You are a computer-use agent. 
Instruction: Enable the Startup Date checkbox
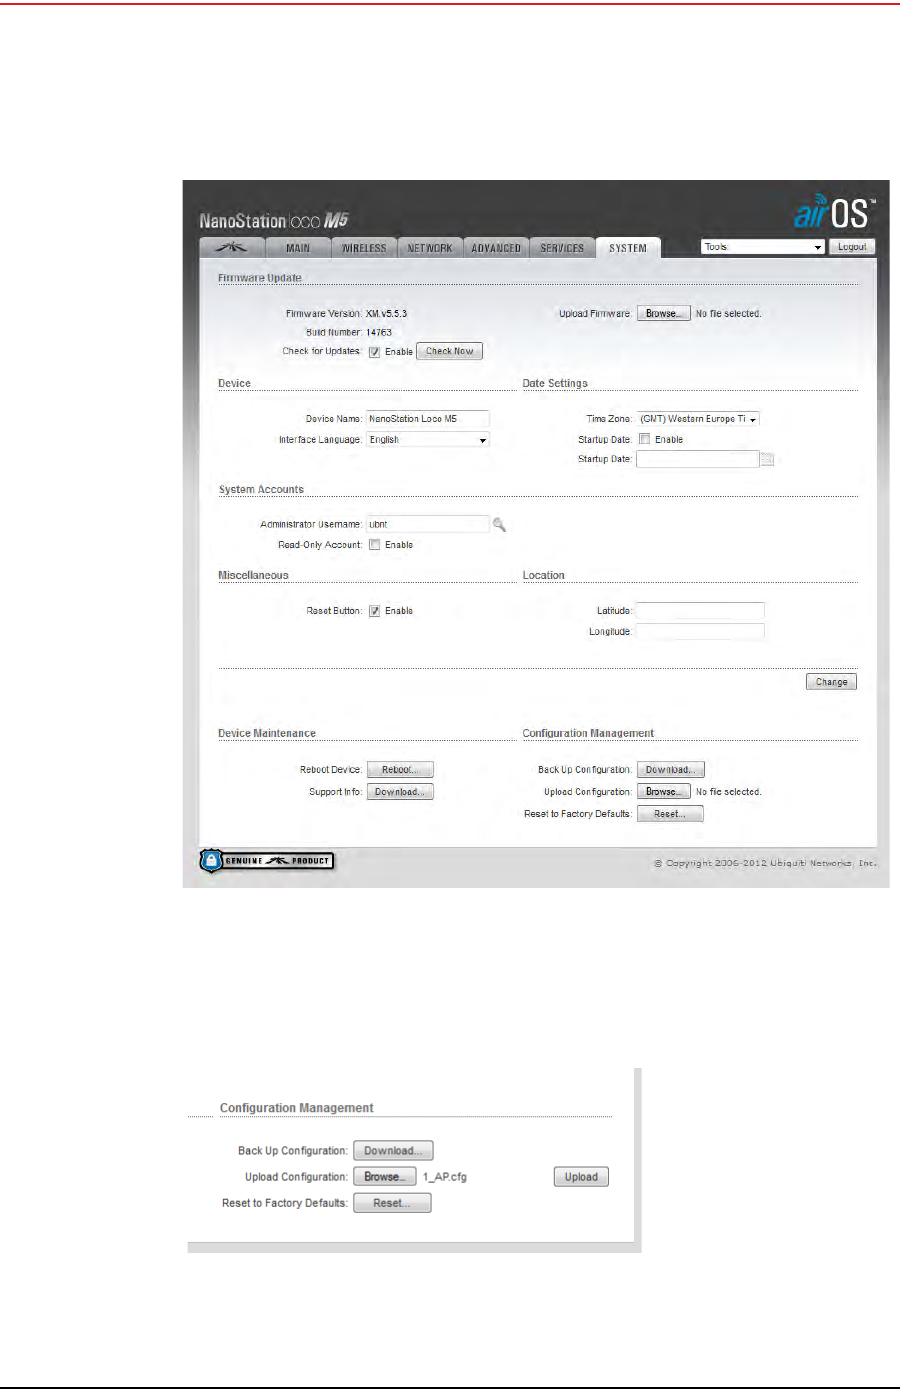tap(645, 439)
